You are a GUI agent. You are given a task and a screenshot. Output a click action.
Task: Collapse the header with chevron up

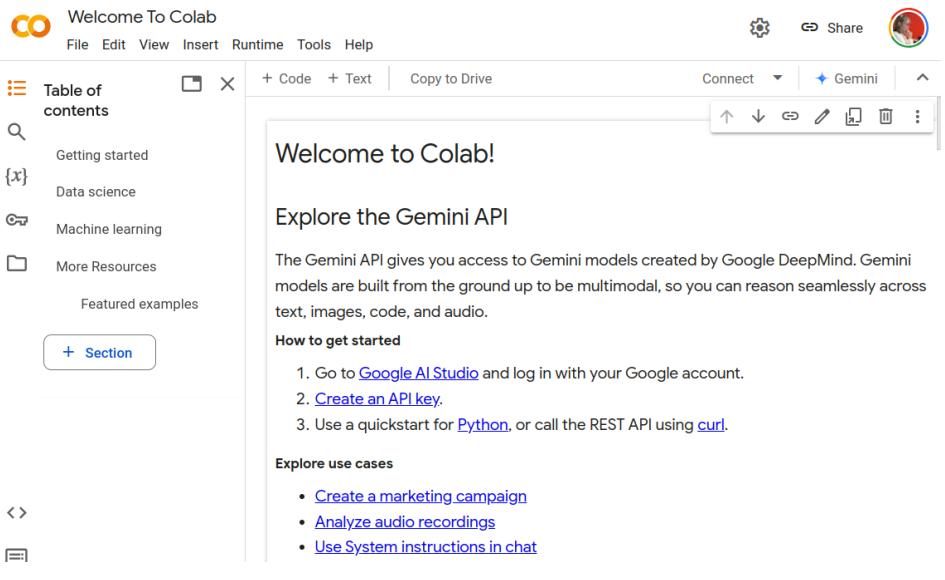tap(922, 78)
